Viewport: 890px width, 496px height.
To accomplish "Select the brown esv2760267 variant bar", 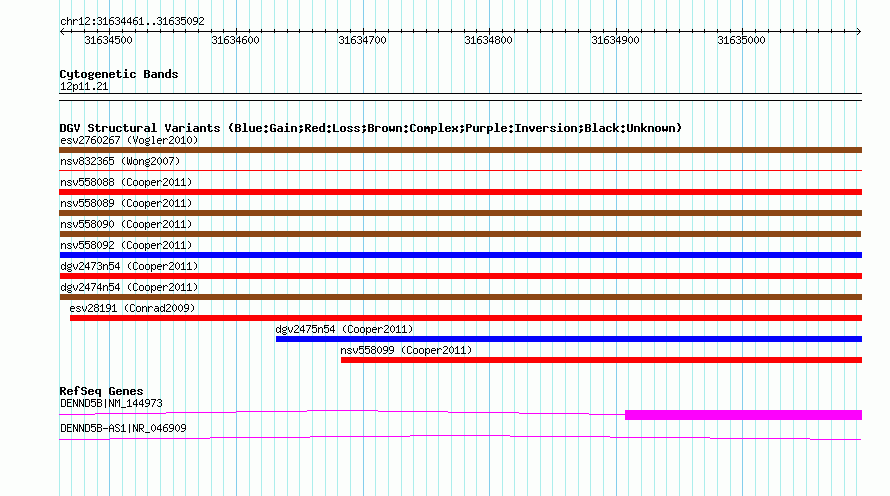I will pos(460,150).
